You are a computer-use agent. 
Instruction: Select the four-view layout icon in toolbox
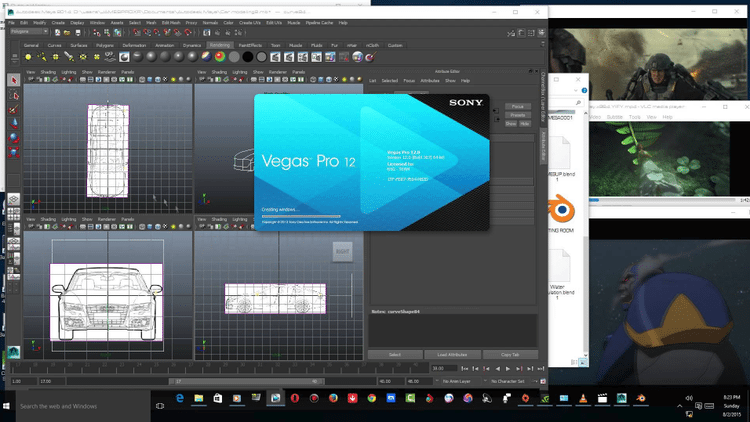[x=13, y=213]
